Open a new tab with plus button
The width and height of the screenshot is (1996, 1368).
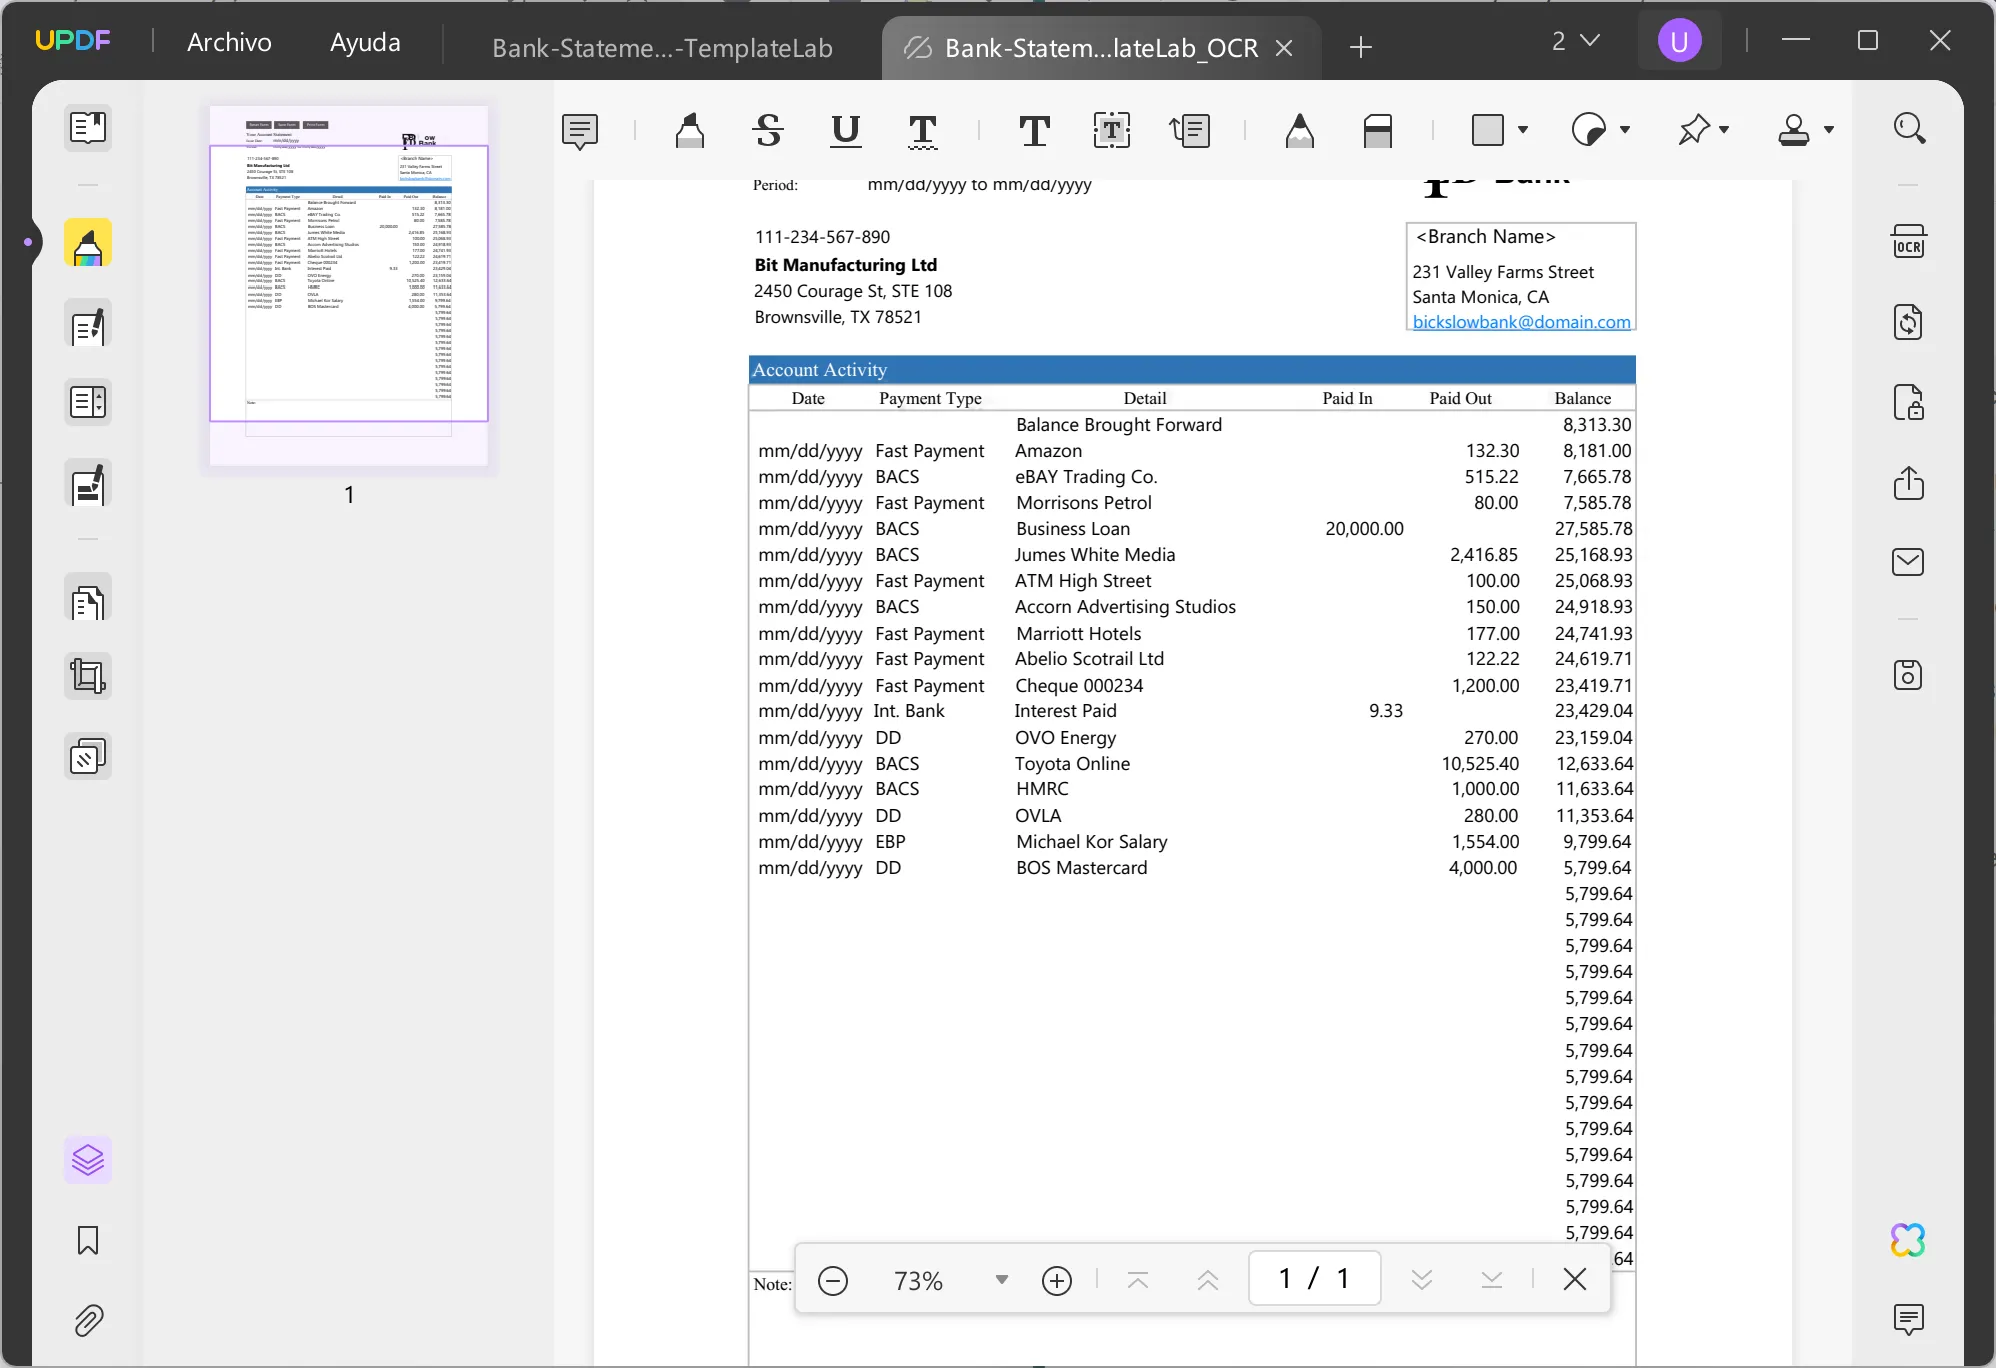(1361, 47)
